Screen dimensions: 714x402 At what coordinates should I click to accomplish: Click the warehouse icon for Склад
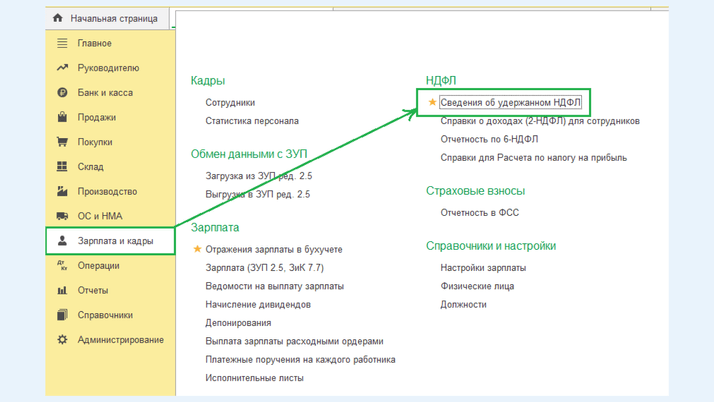62,167
